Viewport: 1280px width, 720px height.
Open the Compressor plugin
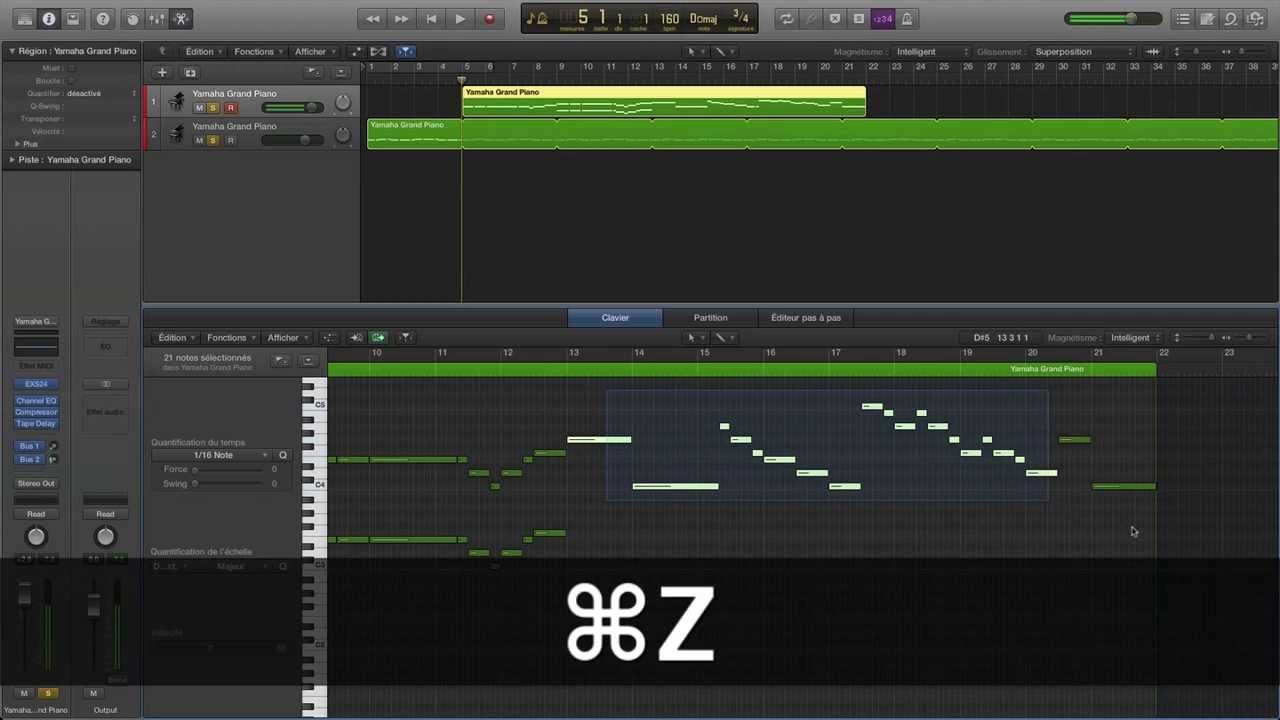tap(36, 412)
